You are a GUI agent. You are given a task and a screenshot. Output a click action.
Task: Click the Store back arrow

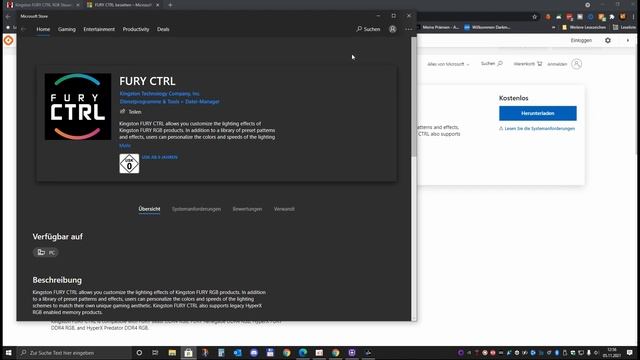point(23,29)
